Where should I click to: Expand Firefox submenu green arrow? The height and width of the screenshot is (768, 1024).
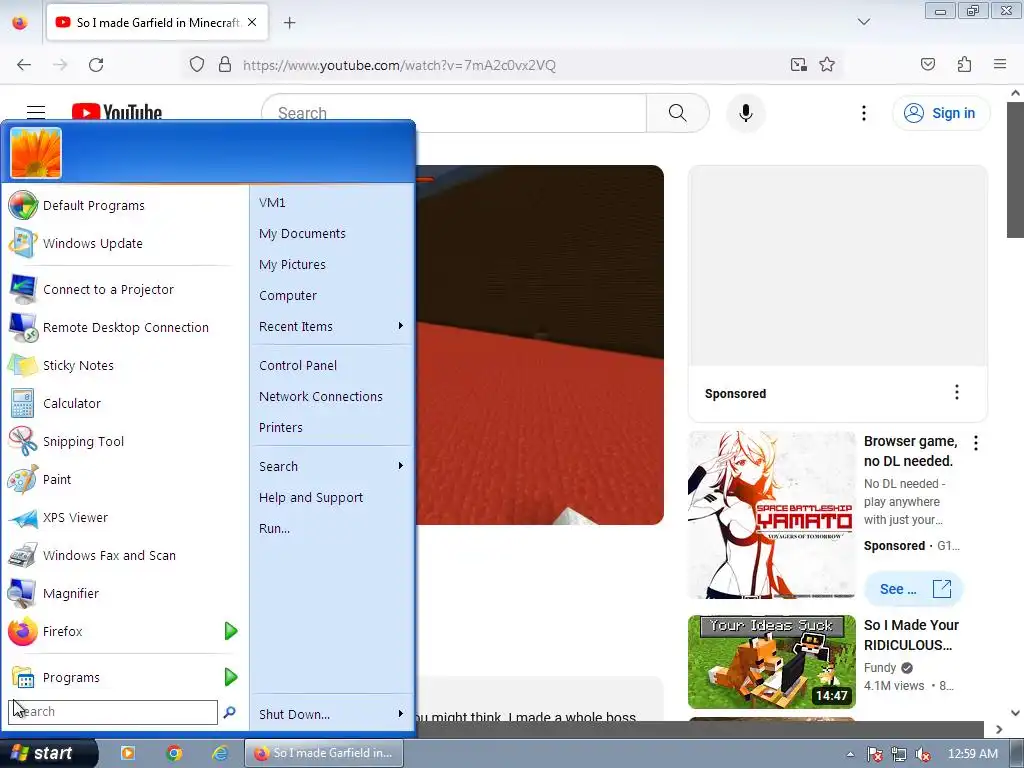coord(231,631)
